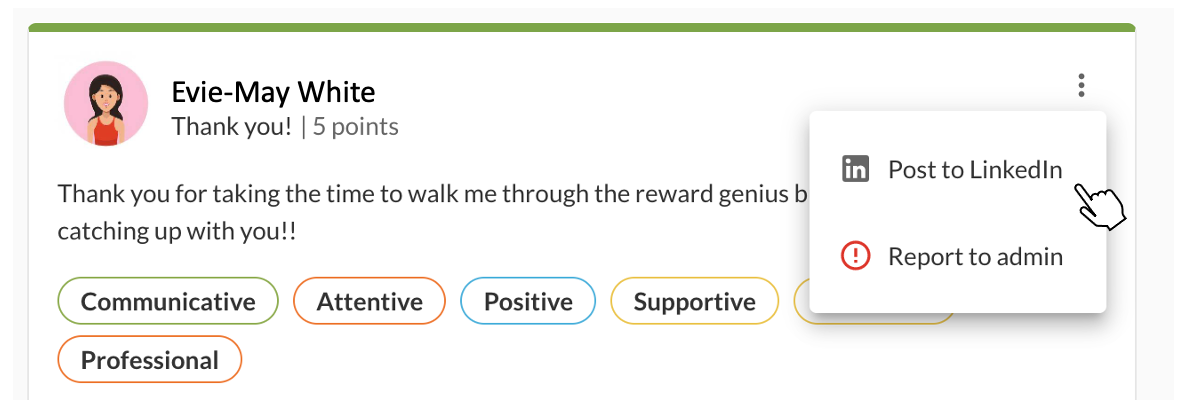The width and height of the screenshot is (1182, 420).
Task: Click the 5 points label
Action: click(355, 127)
